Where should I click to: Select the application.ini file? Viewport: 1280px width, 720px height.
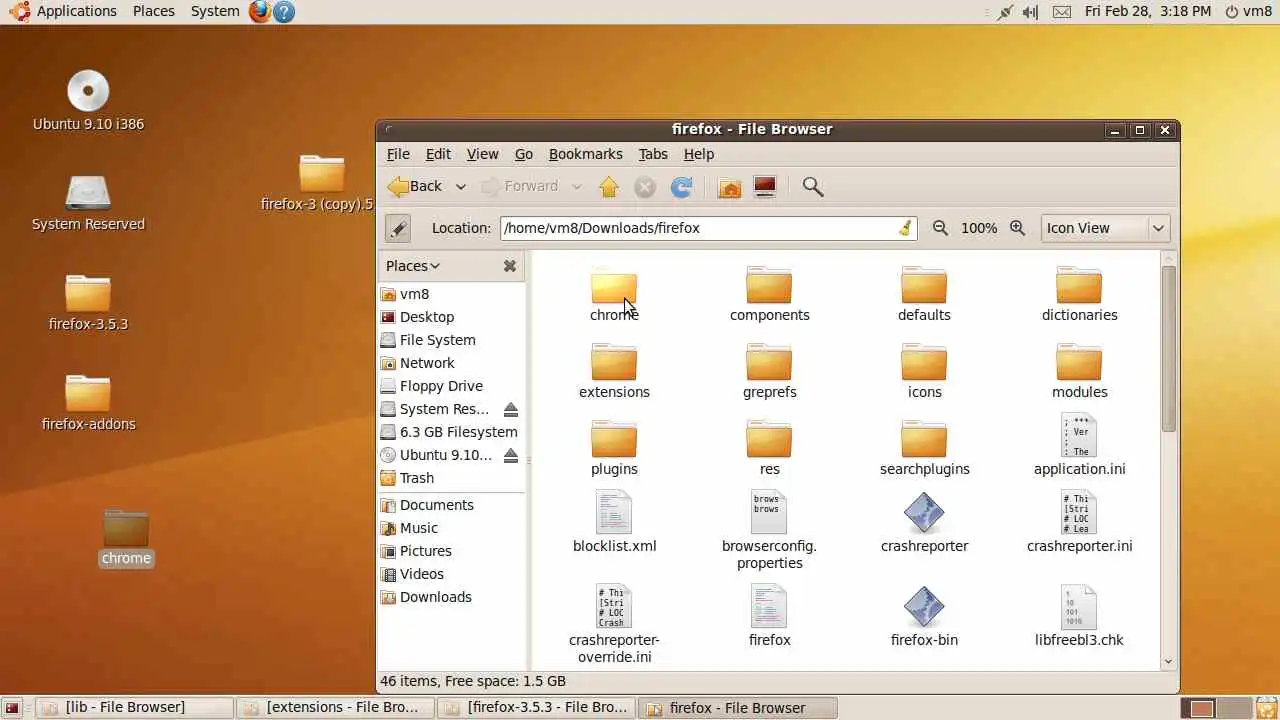coord(1079,446)
